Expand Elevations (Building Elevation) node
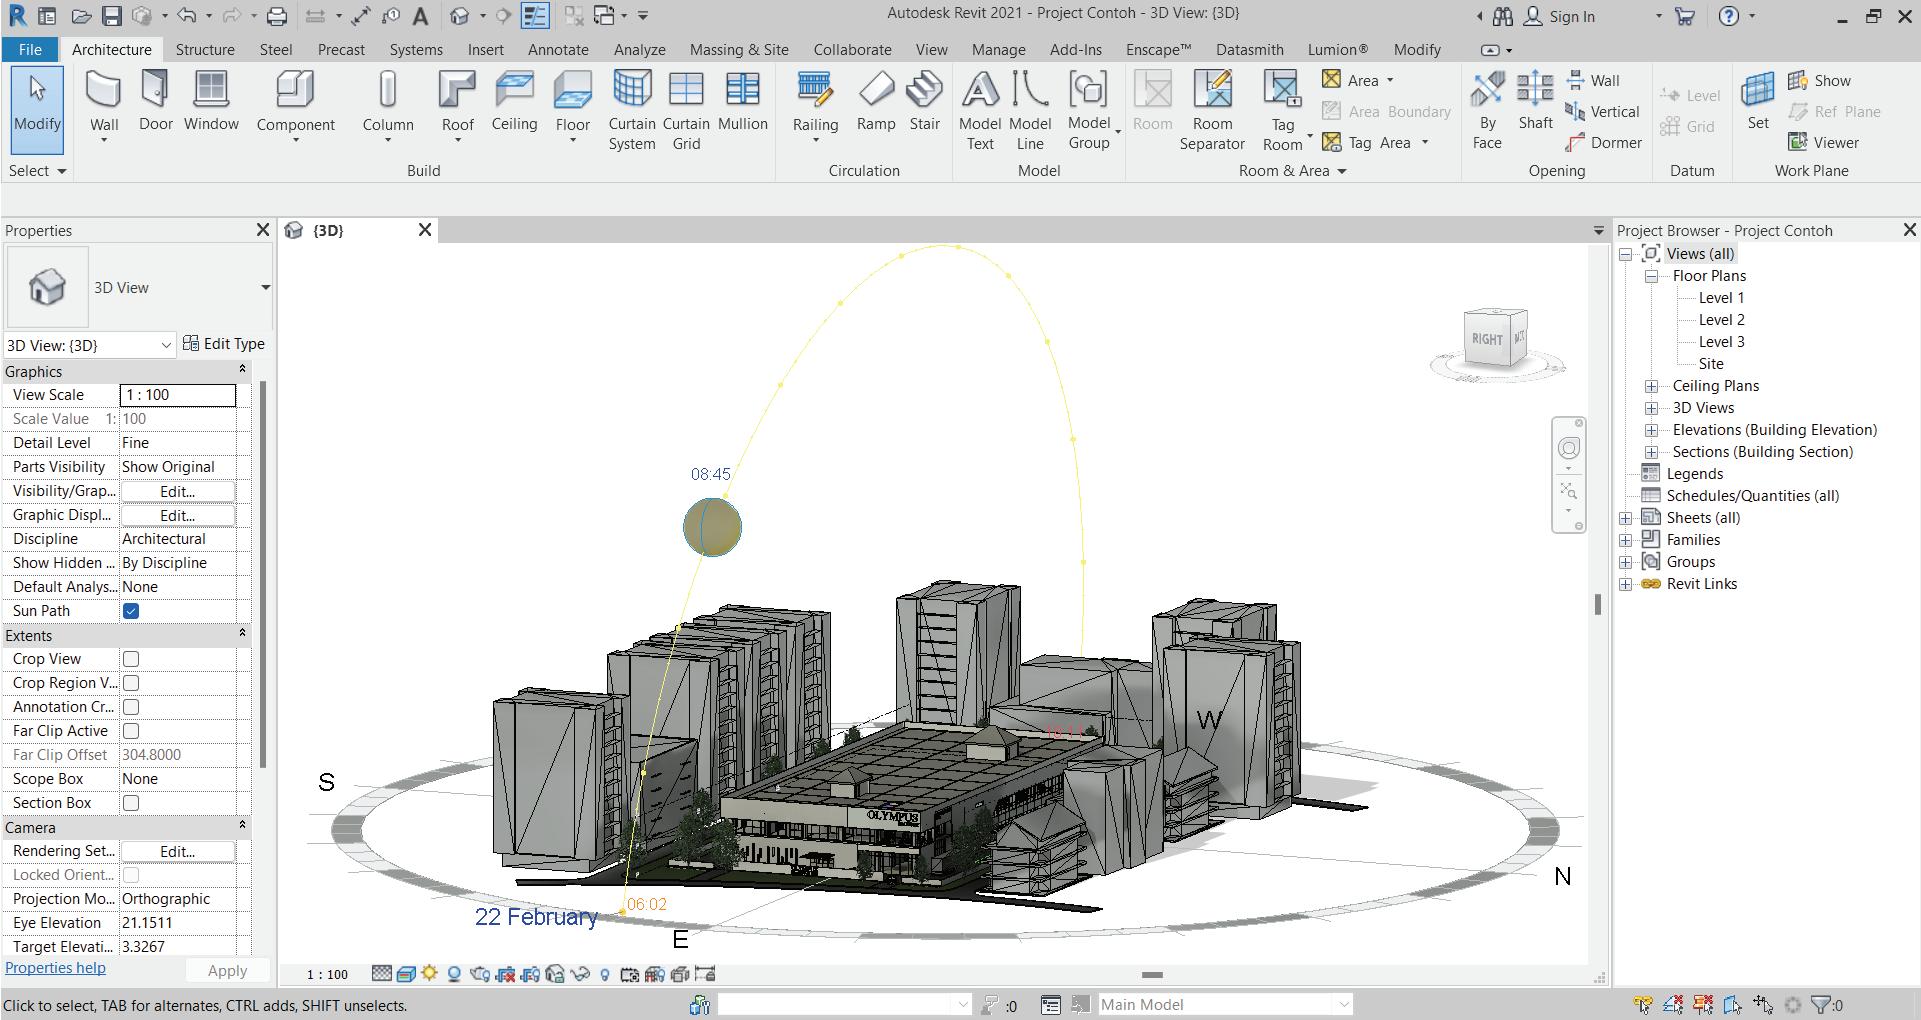 point(1652,430)
